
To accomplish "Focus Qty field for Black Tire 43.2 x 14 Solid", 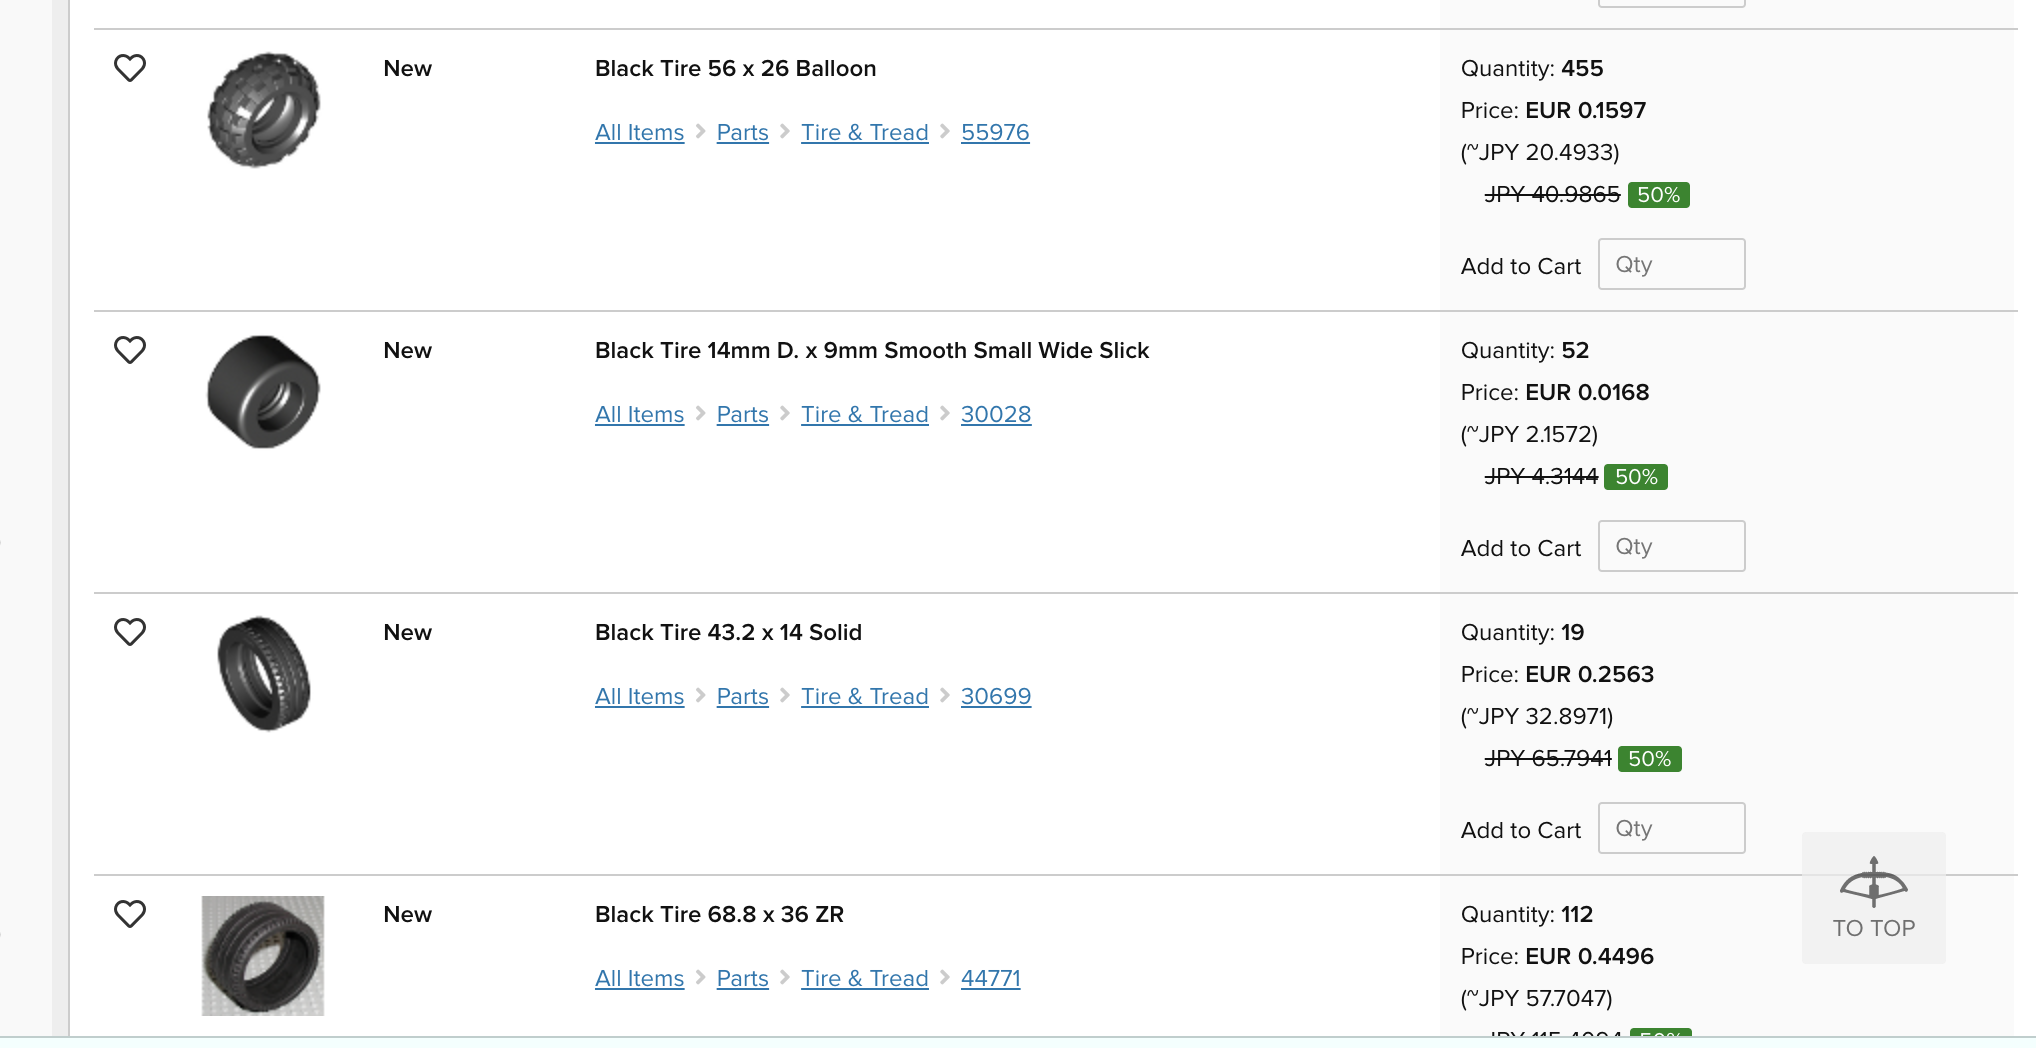I will (x=1672, y=828).
